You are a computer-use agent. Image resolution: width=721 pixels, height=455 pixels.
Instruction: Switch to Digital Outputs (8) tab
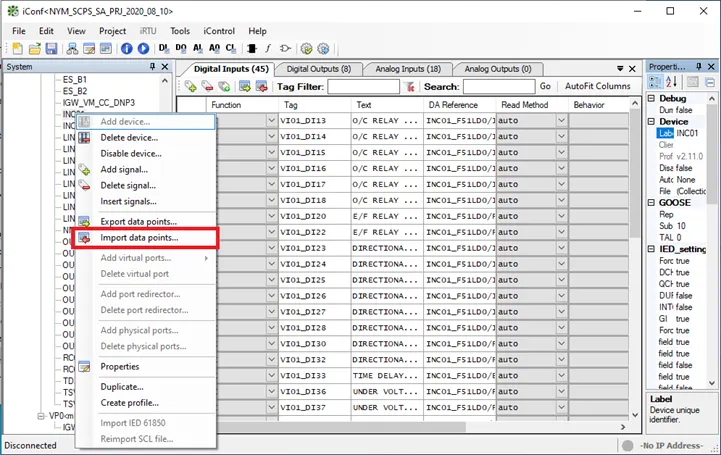coord(319,69)
